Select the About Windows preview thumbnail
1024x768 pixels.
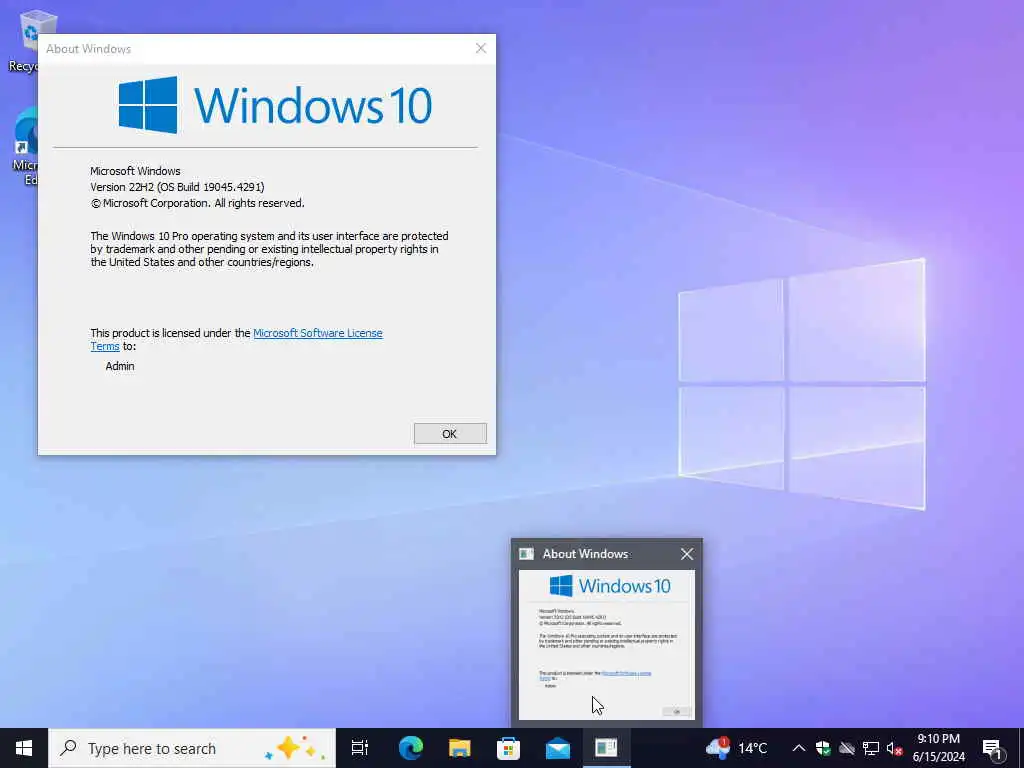[607, 645]
